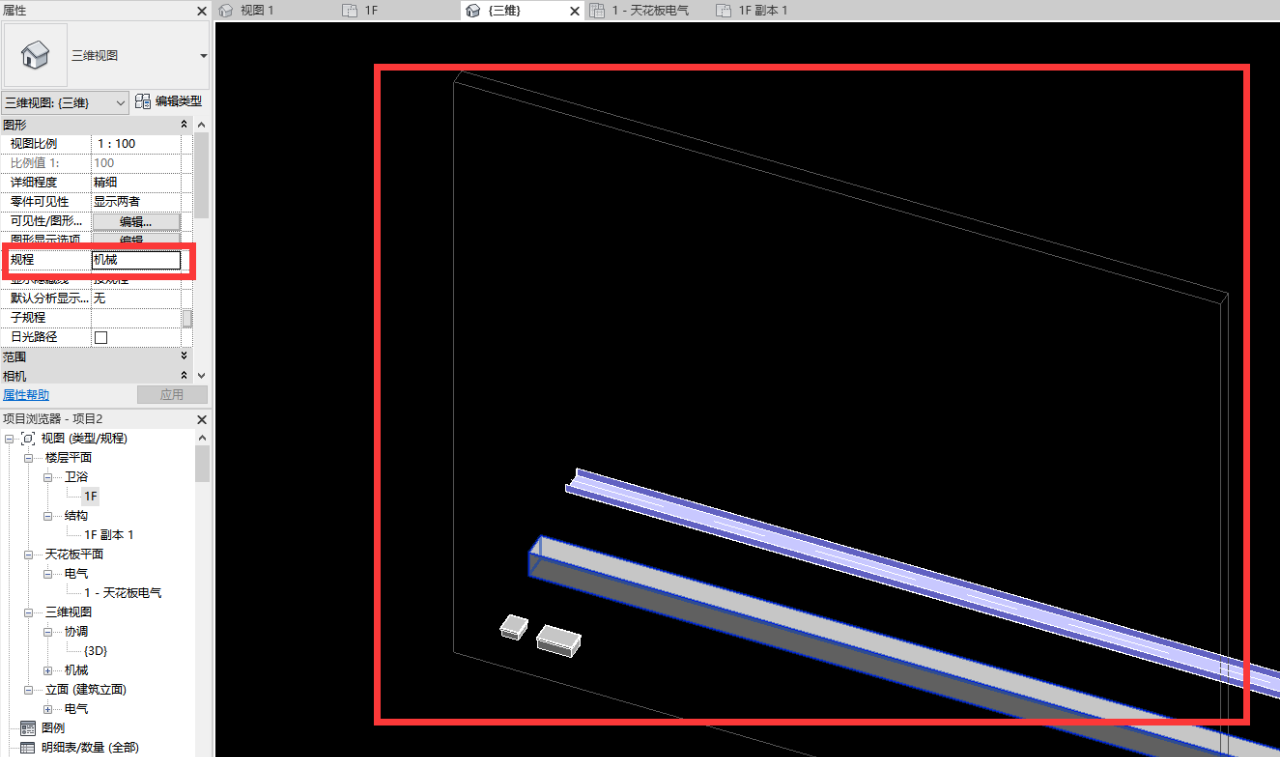The height and width of the screenshot is (757, 1280).
Task: Close the 项目浏览器 panel
Action: tap(201, 419)
